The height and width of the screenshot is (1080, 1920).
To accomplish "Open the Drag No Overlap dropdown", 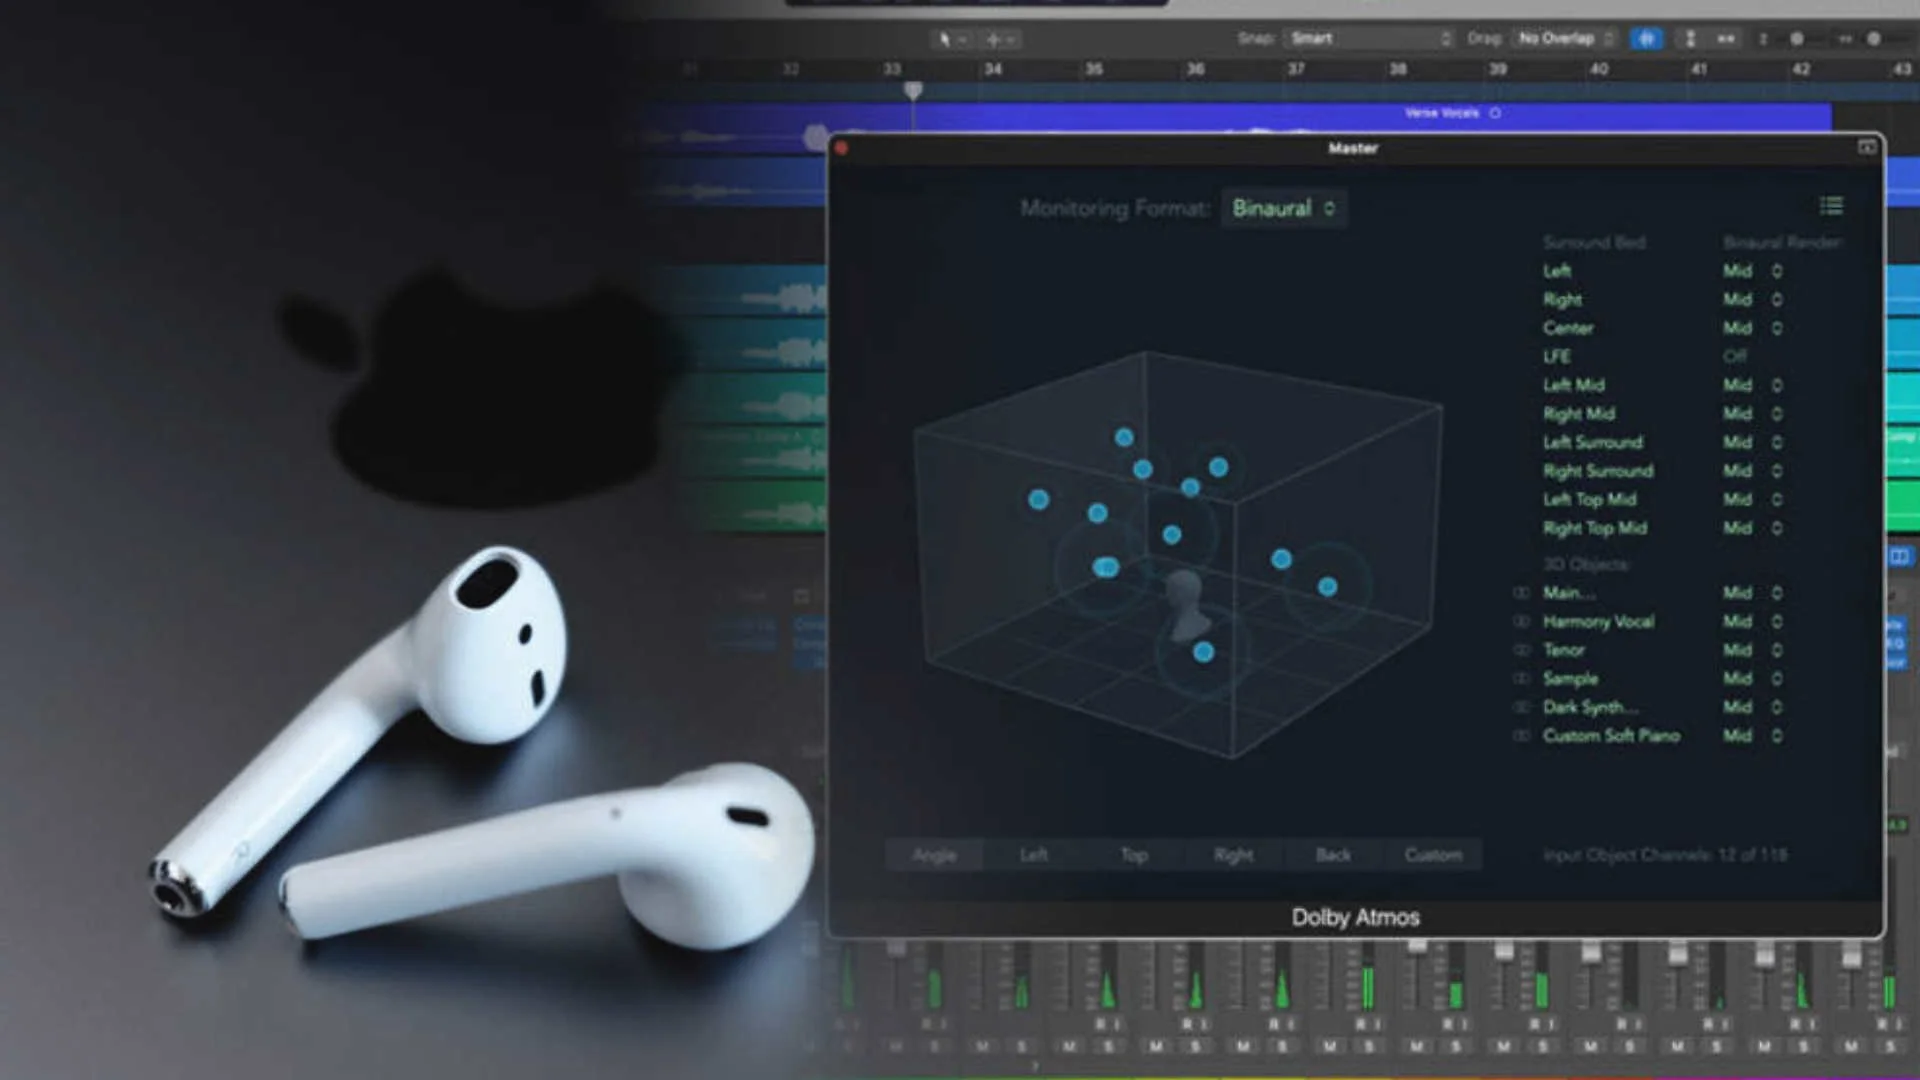I will point(1564,38).
